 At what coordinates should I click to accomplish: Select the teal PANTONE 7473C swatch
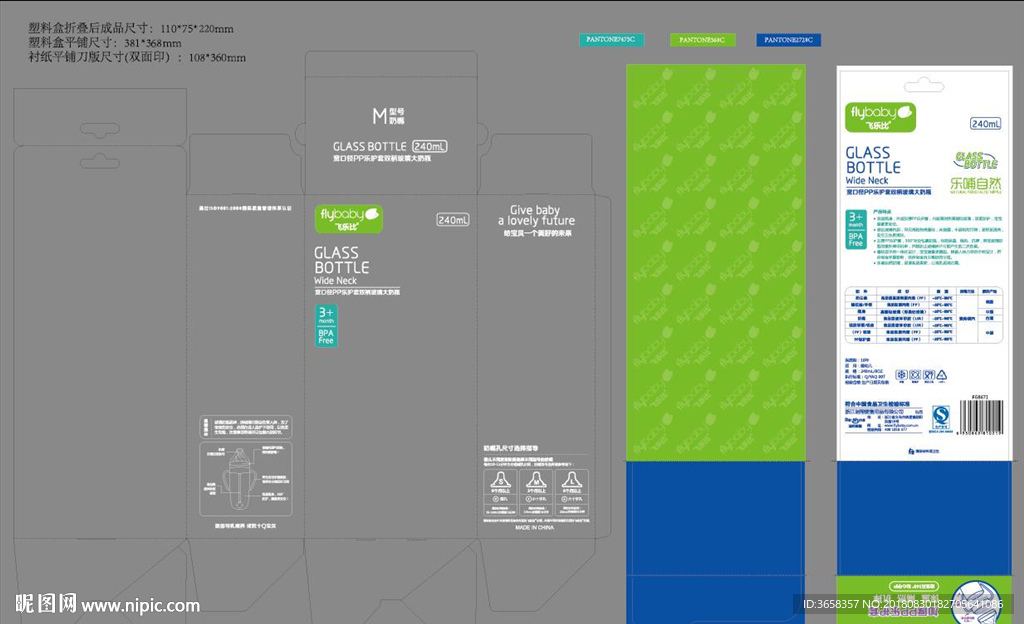point(611,40)
